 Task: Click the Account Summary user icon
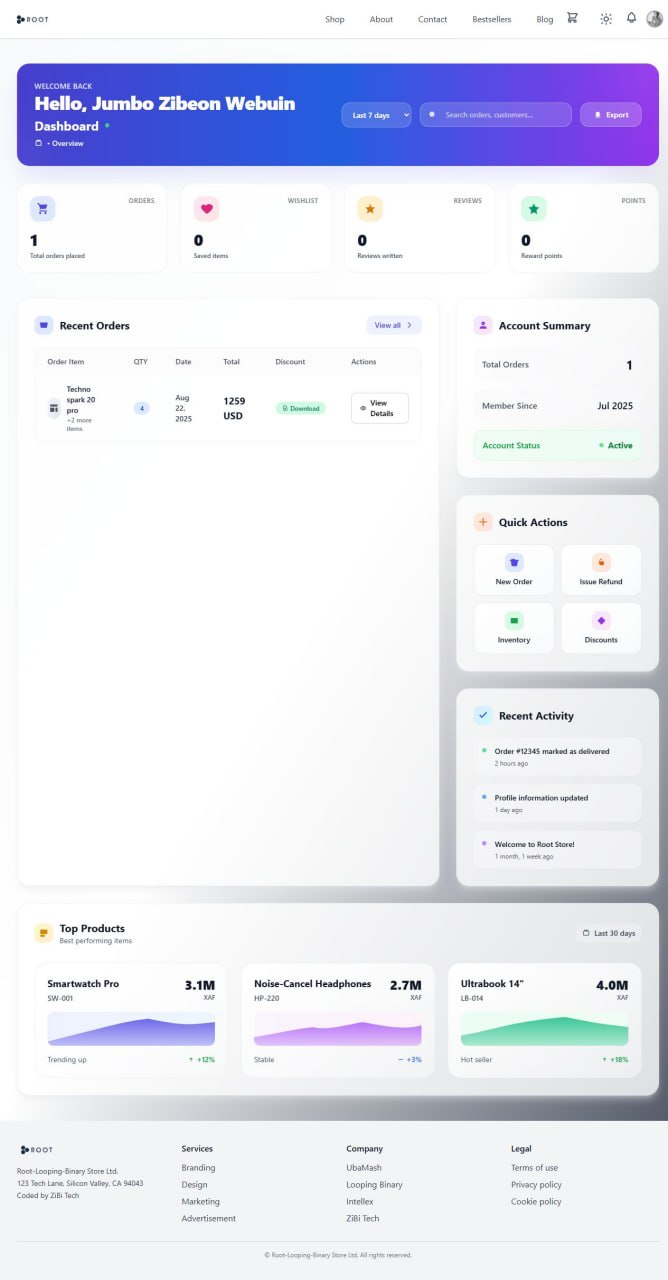(483, 325)
